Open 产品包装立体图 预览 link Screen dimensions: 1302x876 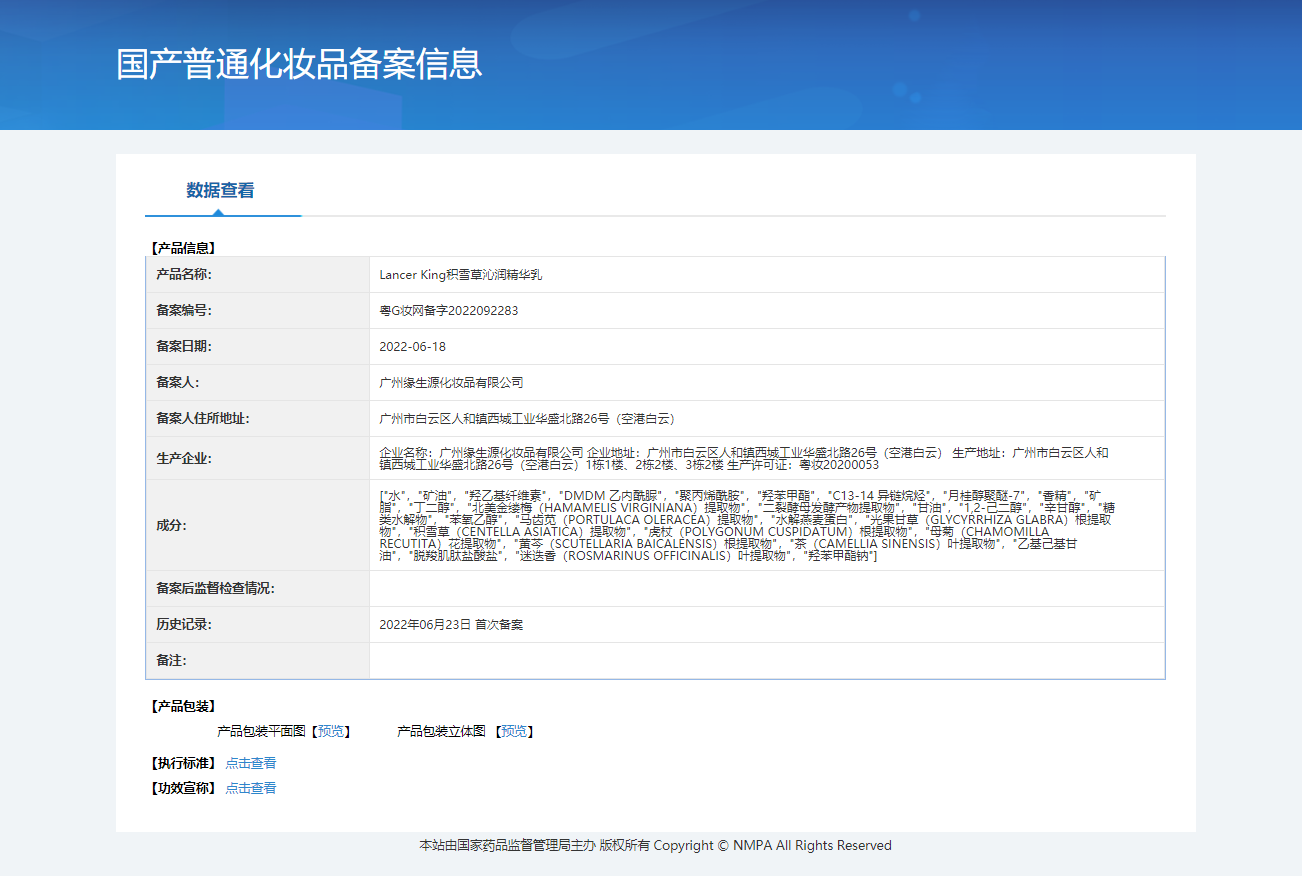point(514,732)
